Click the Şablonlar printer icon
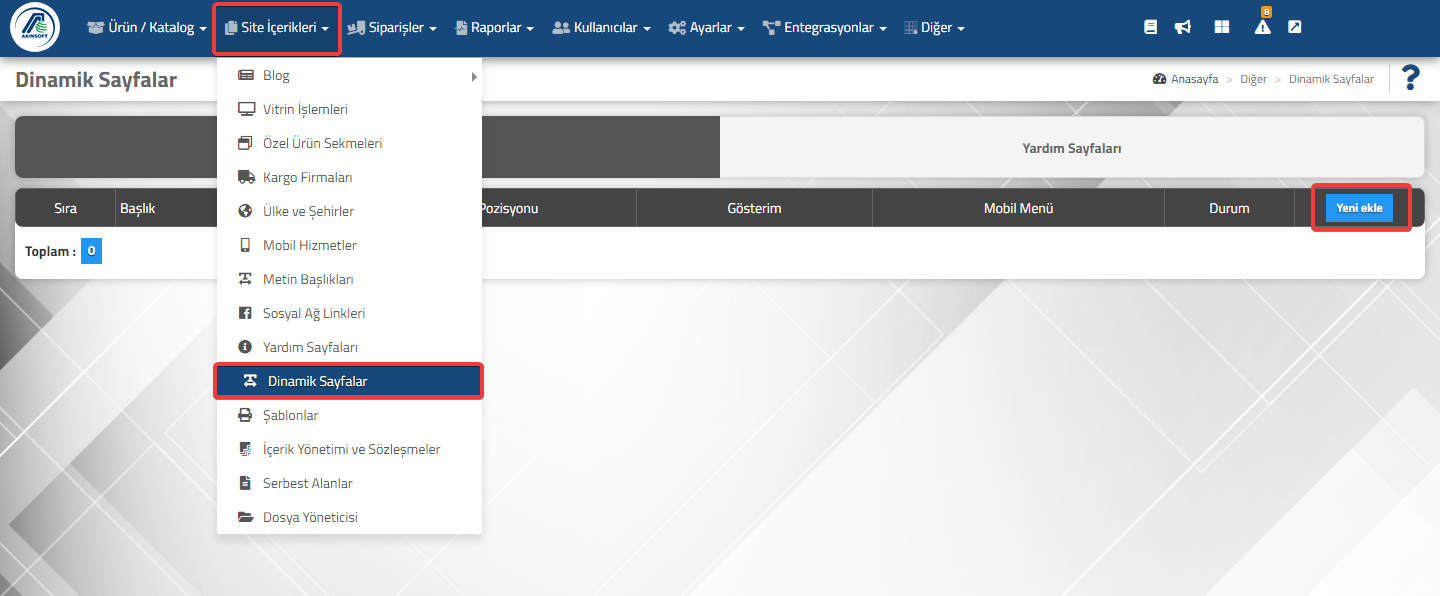 245,415
